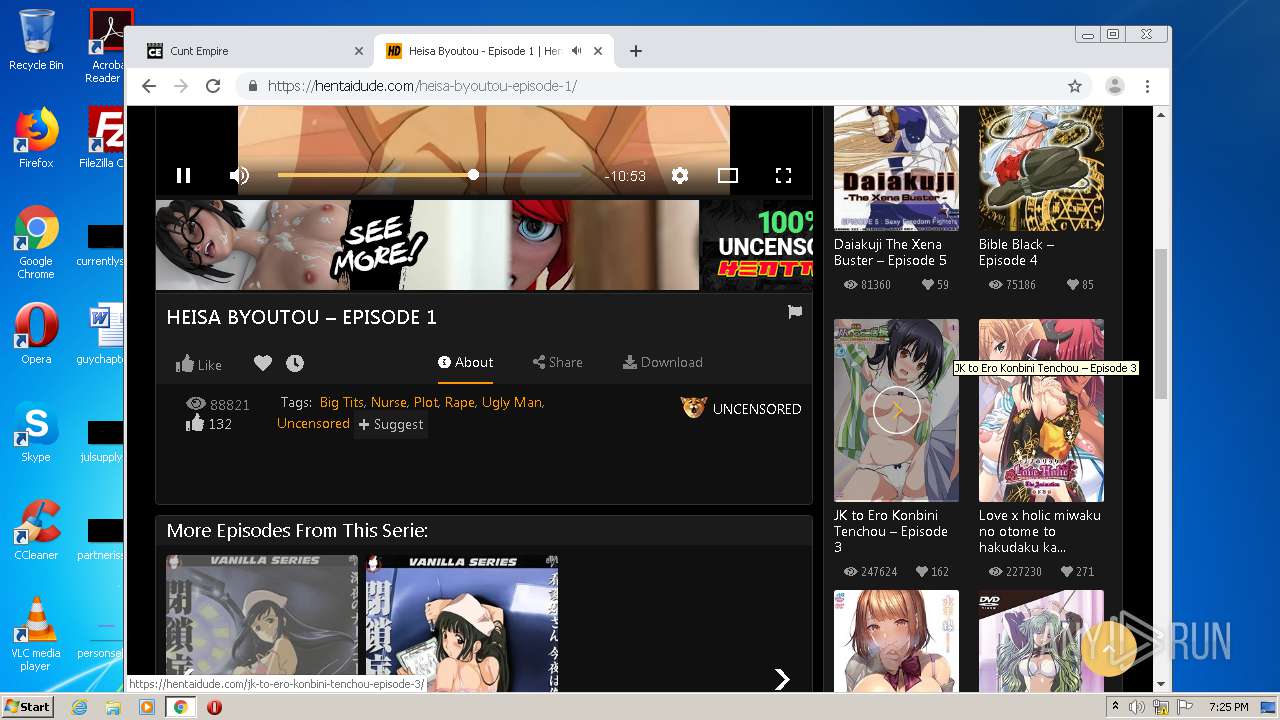1280x720 pixels.
Task: Launch Internet Explorer from the taskbar
Action: point(79,707)
